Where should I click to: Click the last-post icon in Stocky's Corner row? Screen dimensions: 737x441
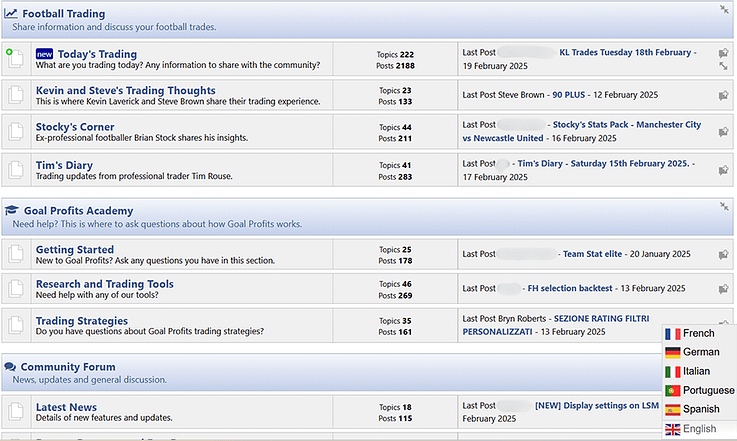[x=723, y=131]
